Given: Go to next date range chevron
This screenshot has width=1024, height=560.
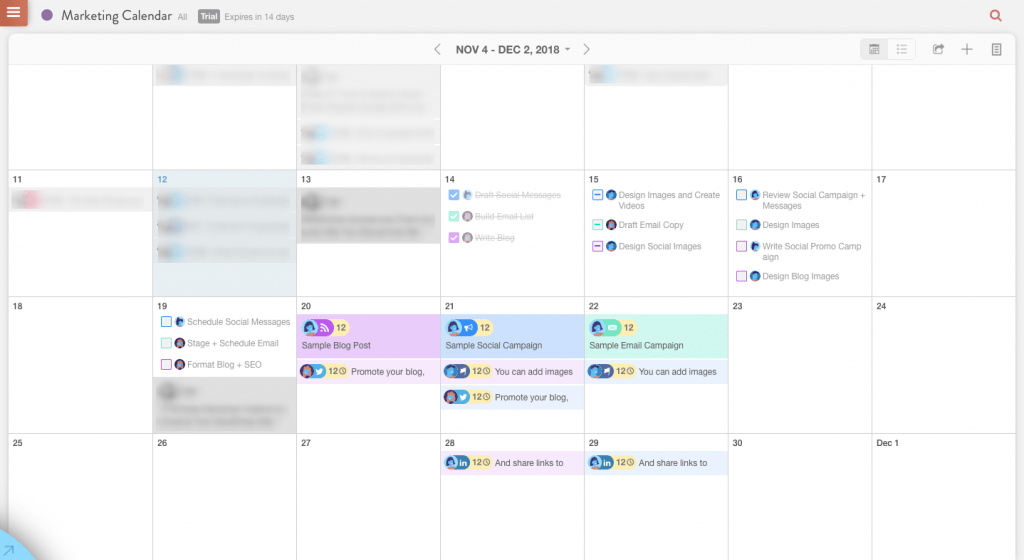Looking at the screenshot, I should pyautogui.click(x=586, y=50).
